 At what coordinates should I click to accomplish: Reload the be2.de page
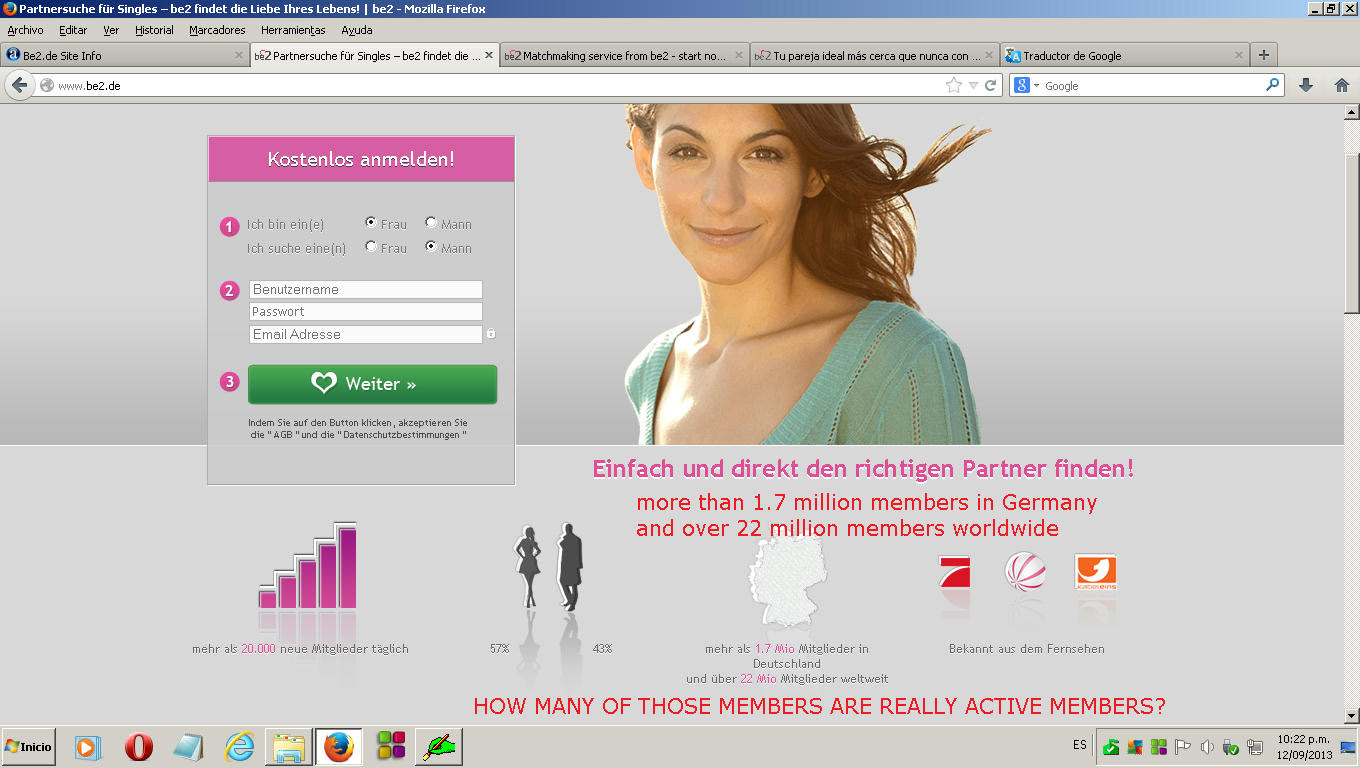tap(991, 86)
